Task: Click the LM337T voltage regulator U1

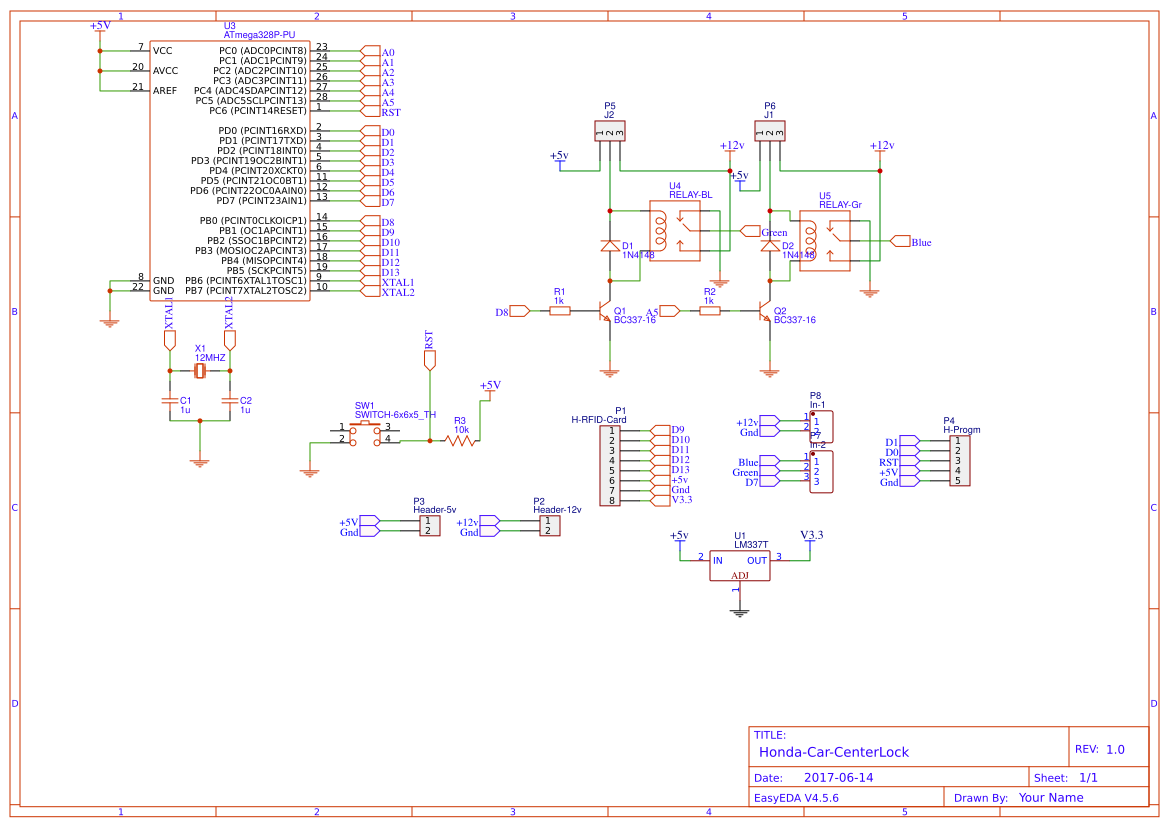Action: [740, 565]
